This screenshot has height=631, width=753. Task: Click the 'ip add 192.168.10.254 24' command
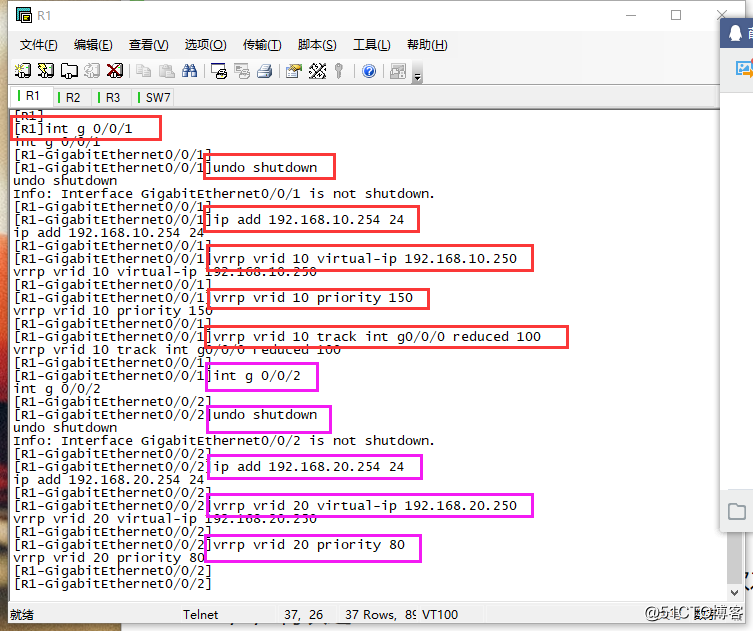pos(308,219)
